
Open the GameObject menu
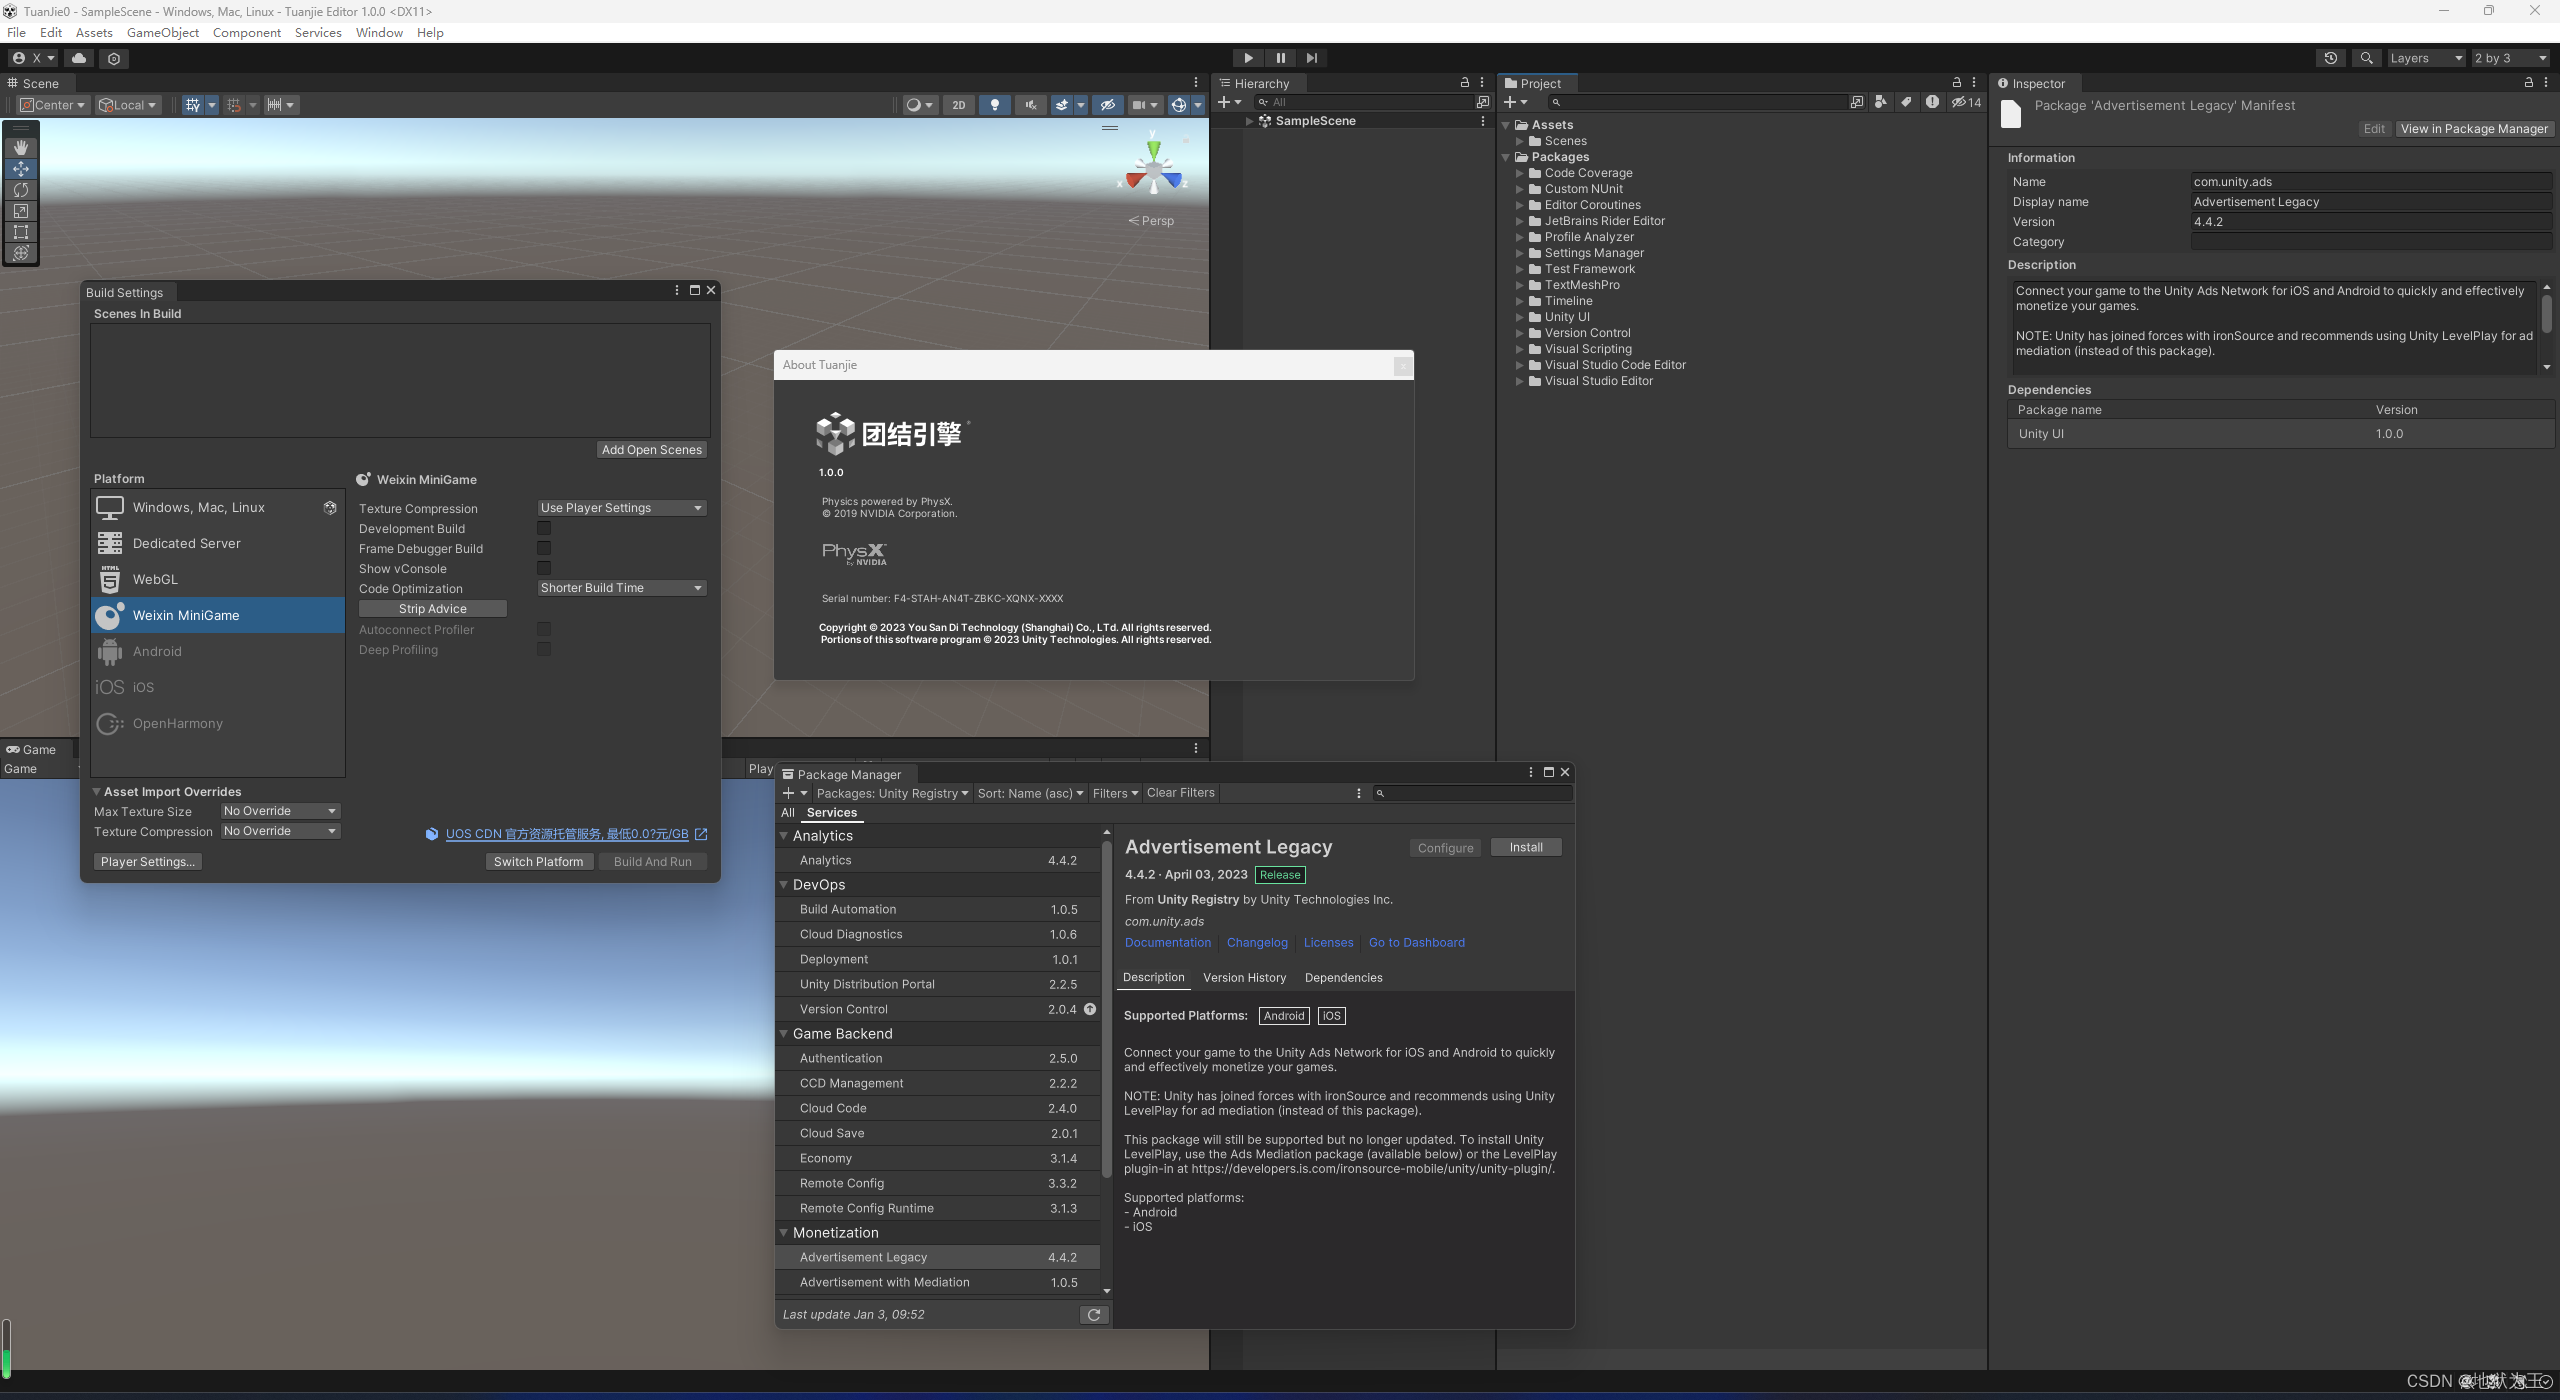click(163, 33)
